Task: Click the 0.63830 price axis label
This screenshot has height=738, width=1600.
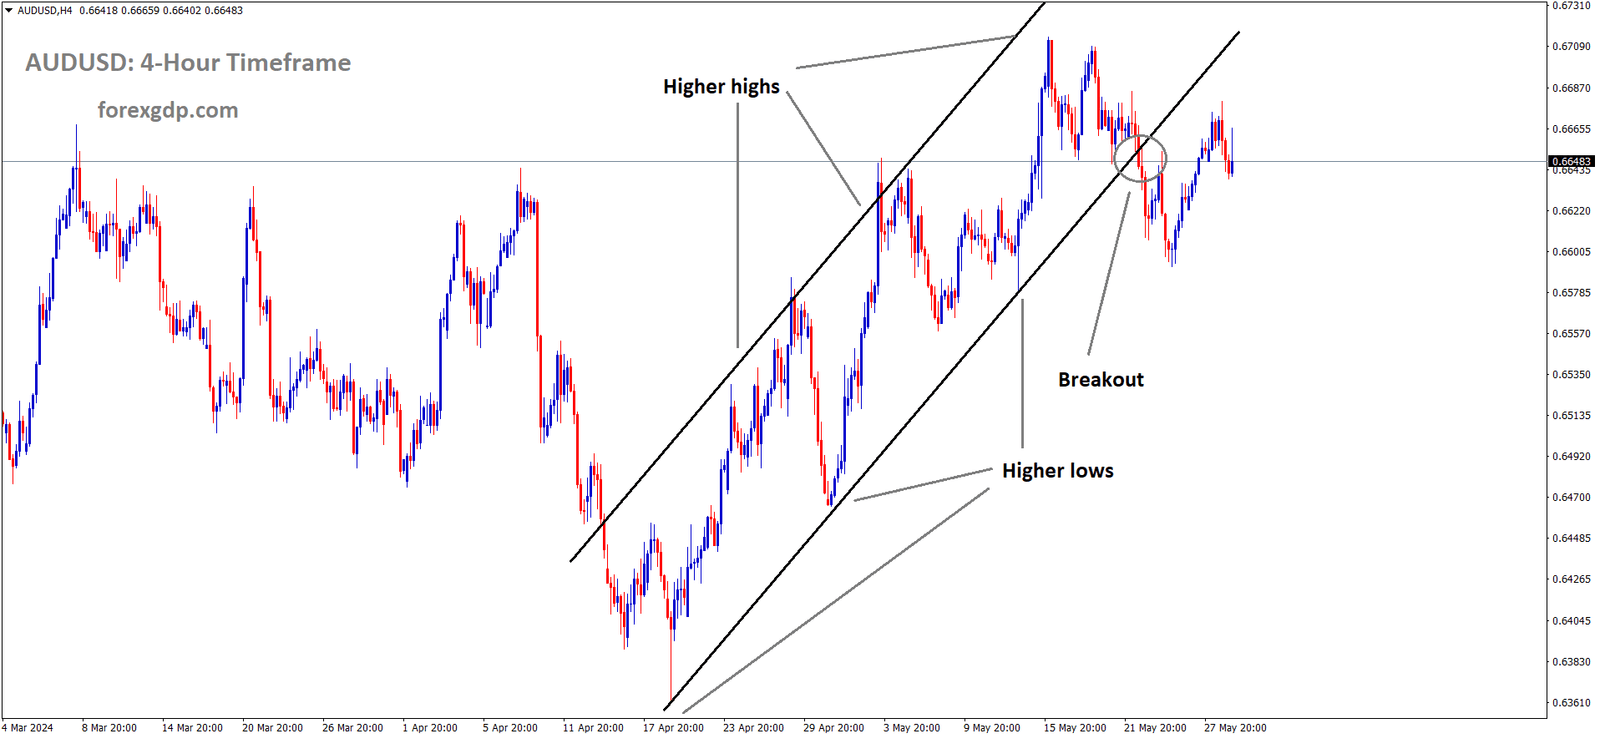Action: 1571,662
